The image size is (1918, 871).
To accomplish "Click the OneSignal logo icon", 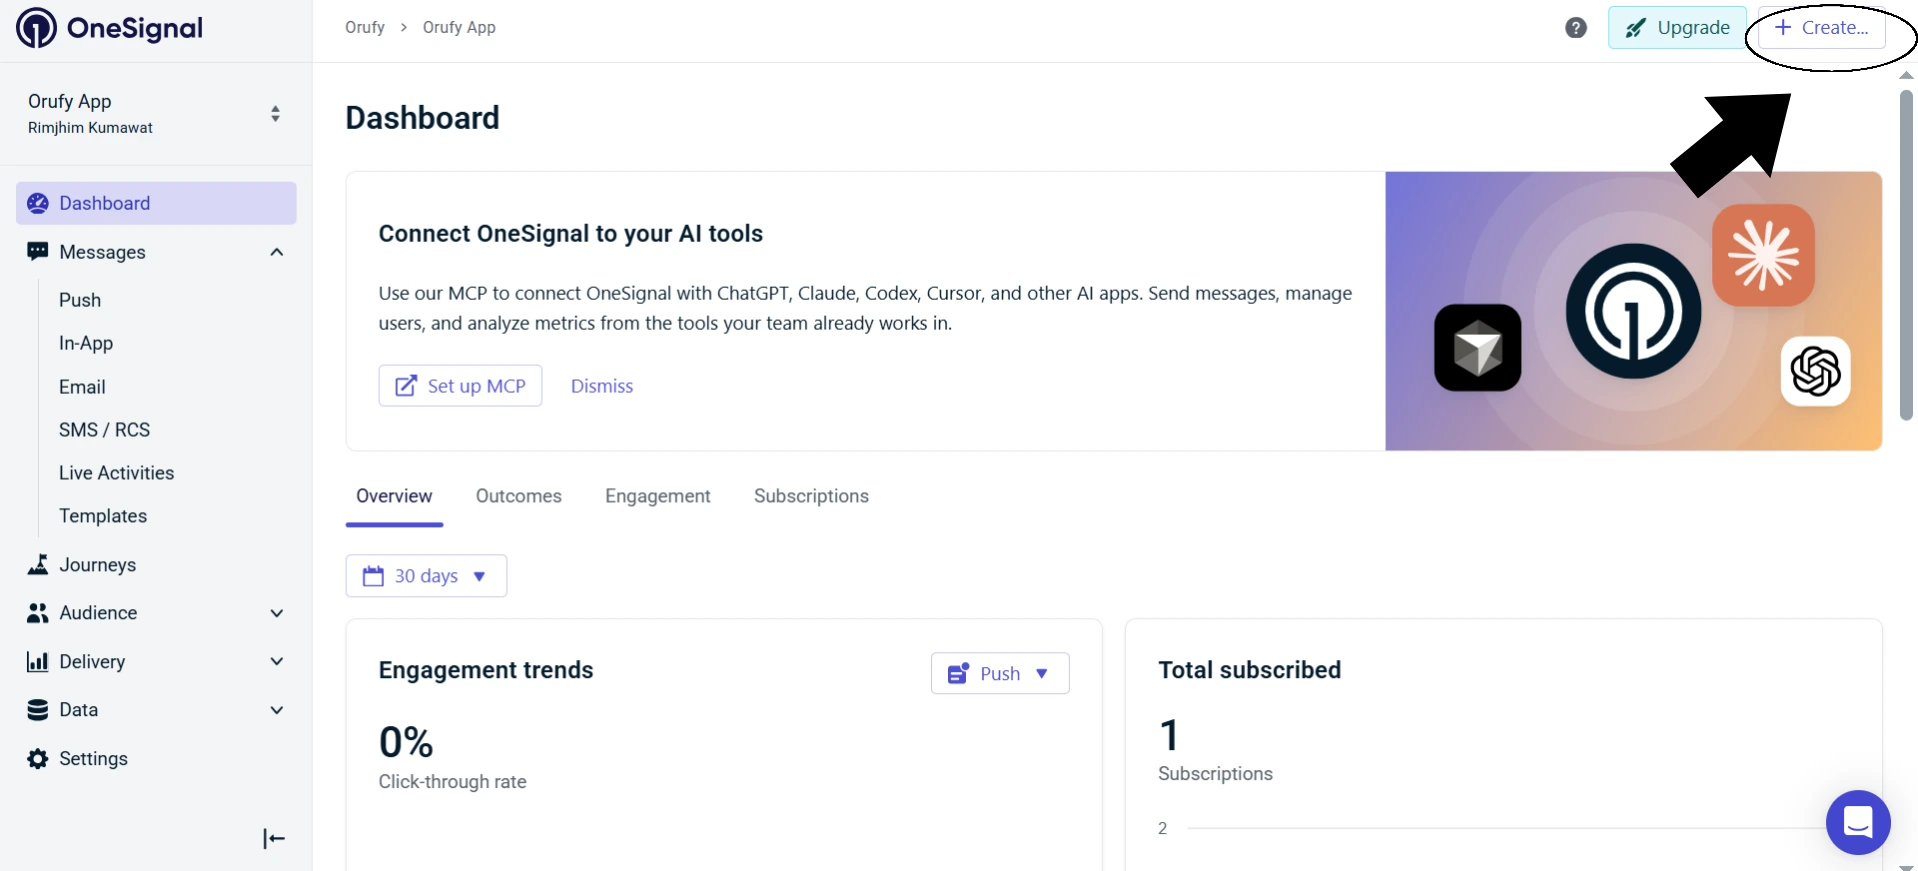I will tap(37, 28).
